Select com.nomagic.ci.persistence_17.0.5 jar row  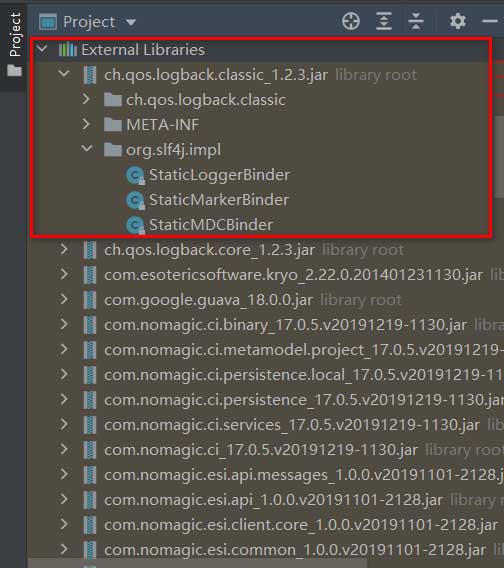266,400
